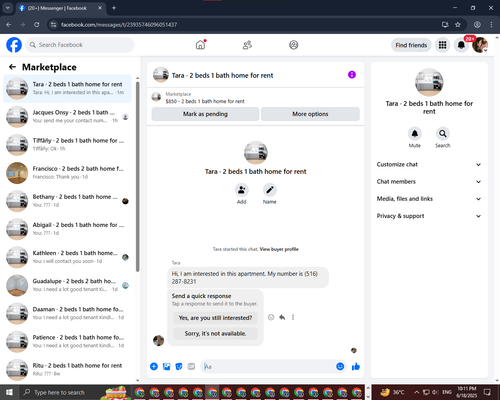Open the Daaman conversation
Image resolution: width=500 pixels, height=400 pixels.
pos(67,313)
